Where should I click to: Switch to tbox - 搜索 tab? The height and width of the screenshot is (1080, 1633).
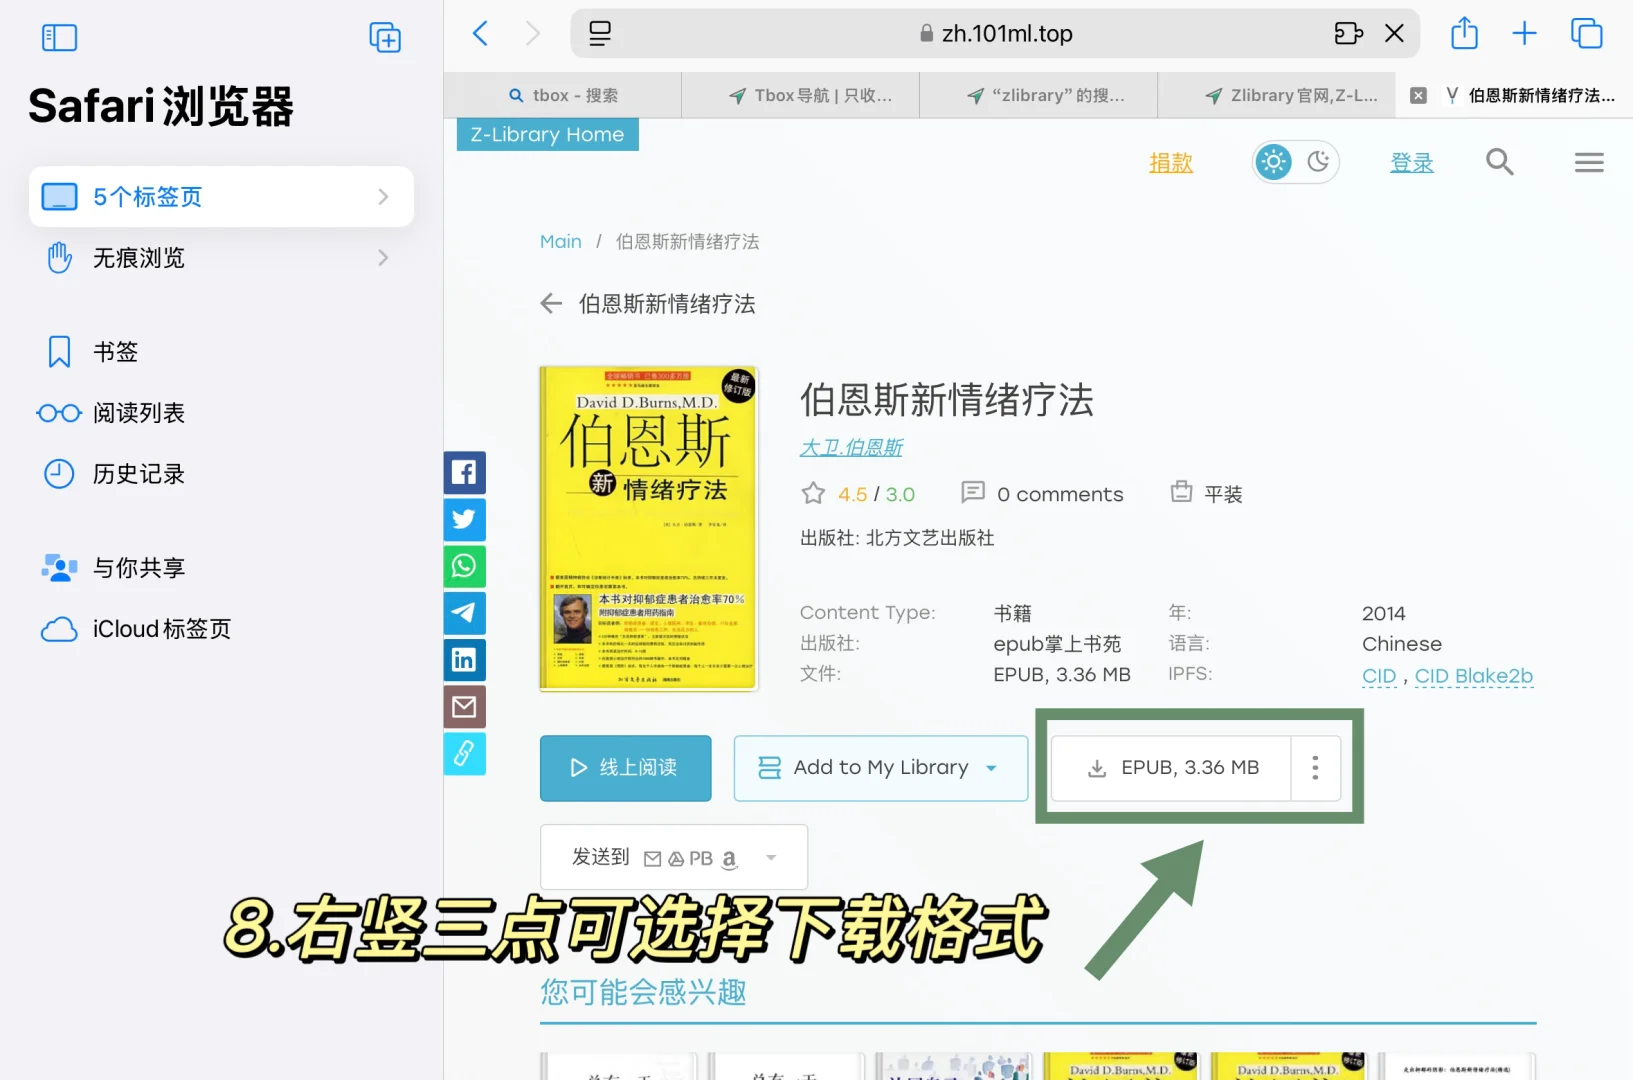click(x=563, y=96)
